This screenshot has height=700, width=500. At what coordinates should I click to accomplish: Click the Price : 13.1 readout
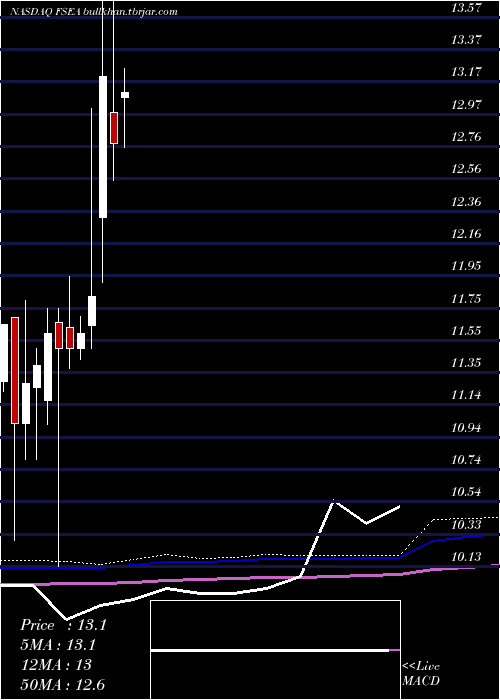pyautogui.click(x=63, y=625)
